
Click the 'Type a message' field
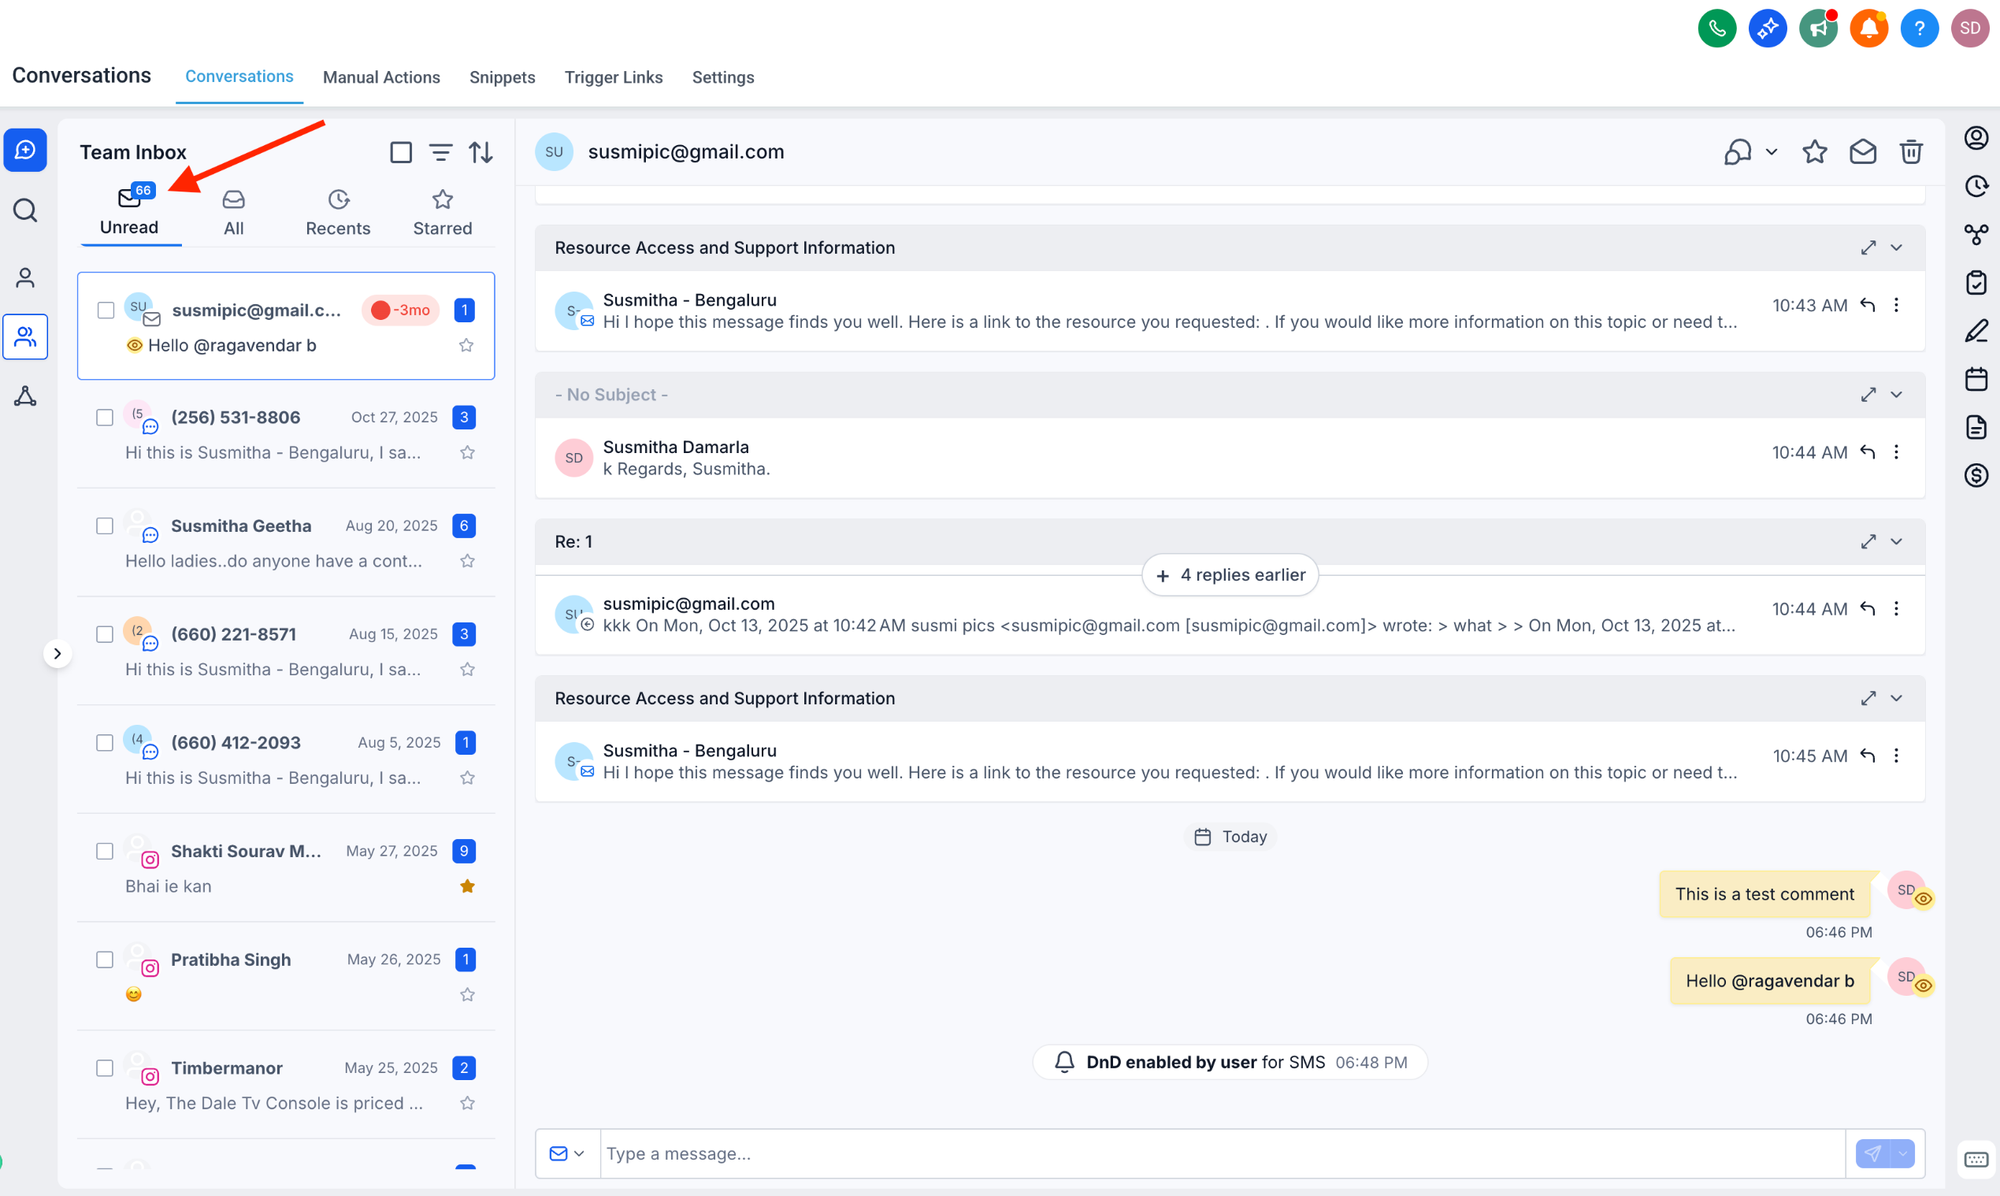[1220, 1154]
